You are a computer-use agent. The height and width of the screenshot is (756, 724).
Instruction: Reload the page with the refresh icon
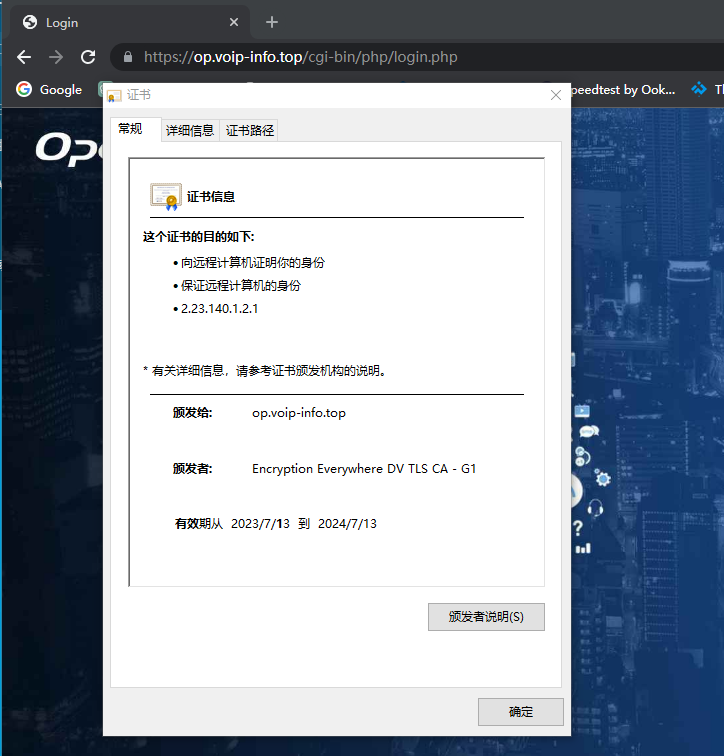[88, 57]
